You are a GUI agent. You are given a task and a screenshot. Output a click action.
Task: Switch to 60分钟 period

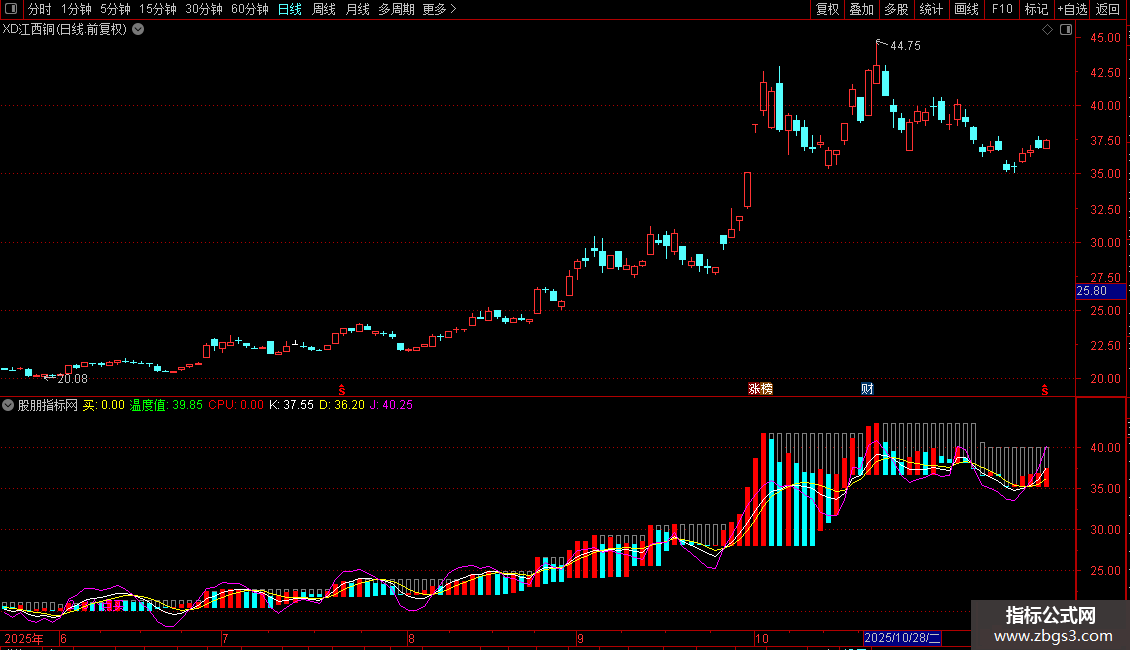(250, 9)
